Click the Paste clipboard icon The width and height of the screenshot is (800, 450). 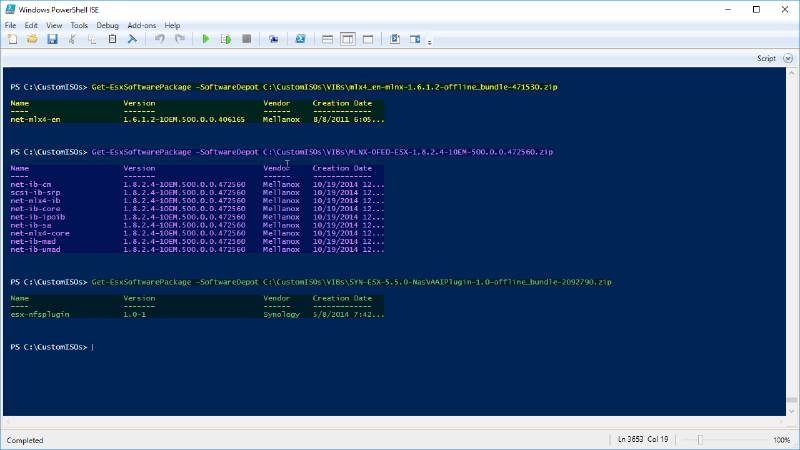[x=112, y=39]
